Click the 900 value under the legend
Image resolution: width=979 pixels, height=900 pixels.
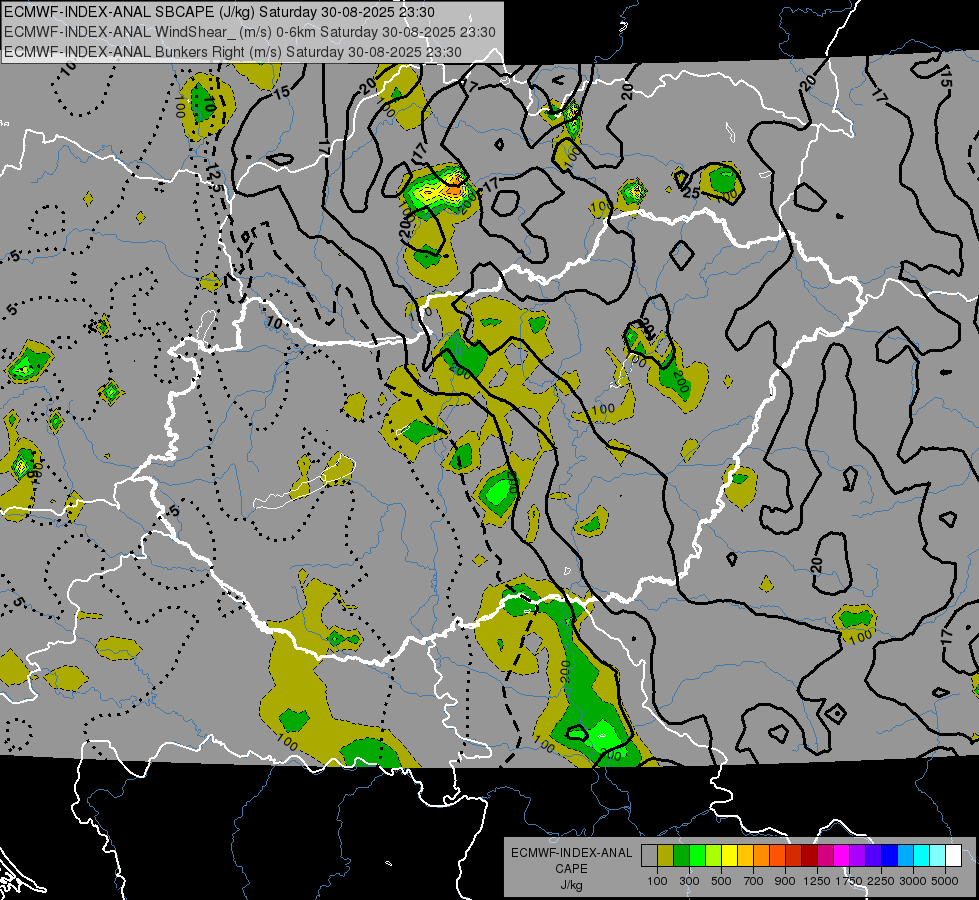pyautogui.click(x=785, y=881)
